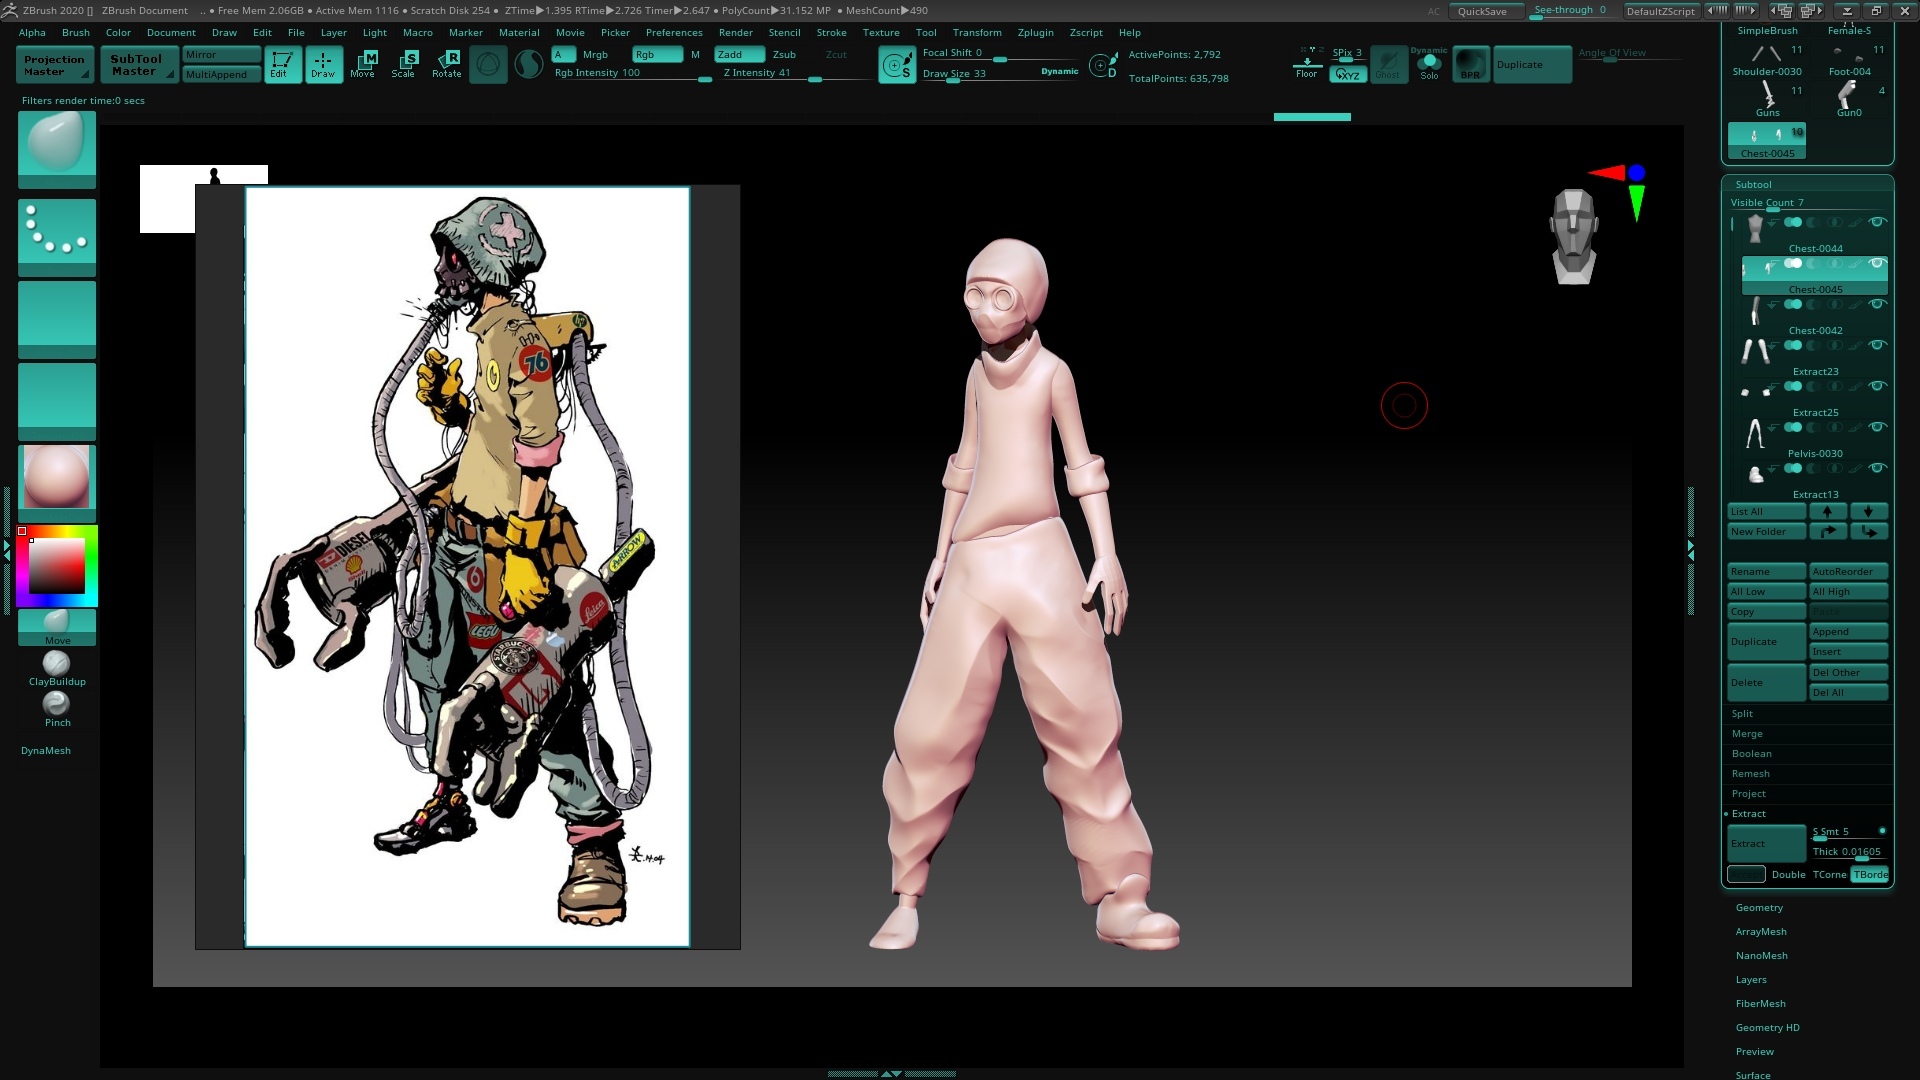This screenshot has width=1920, height=1080.
Task: Click the DynaMesh label
Action: [46, 751]
